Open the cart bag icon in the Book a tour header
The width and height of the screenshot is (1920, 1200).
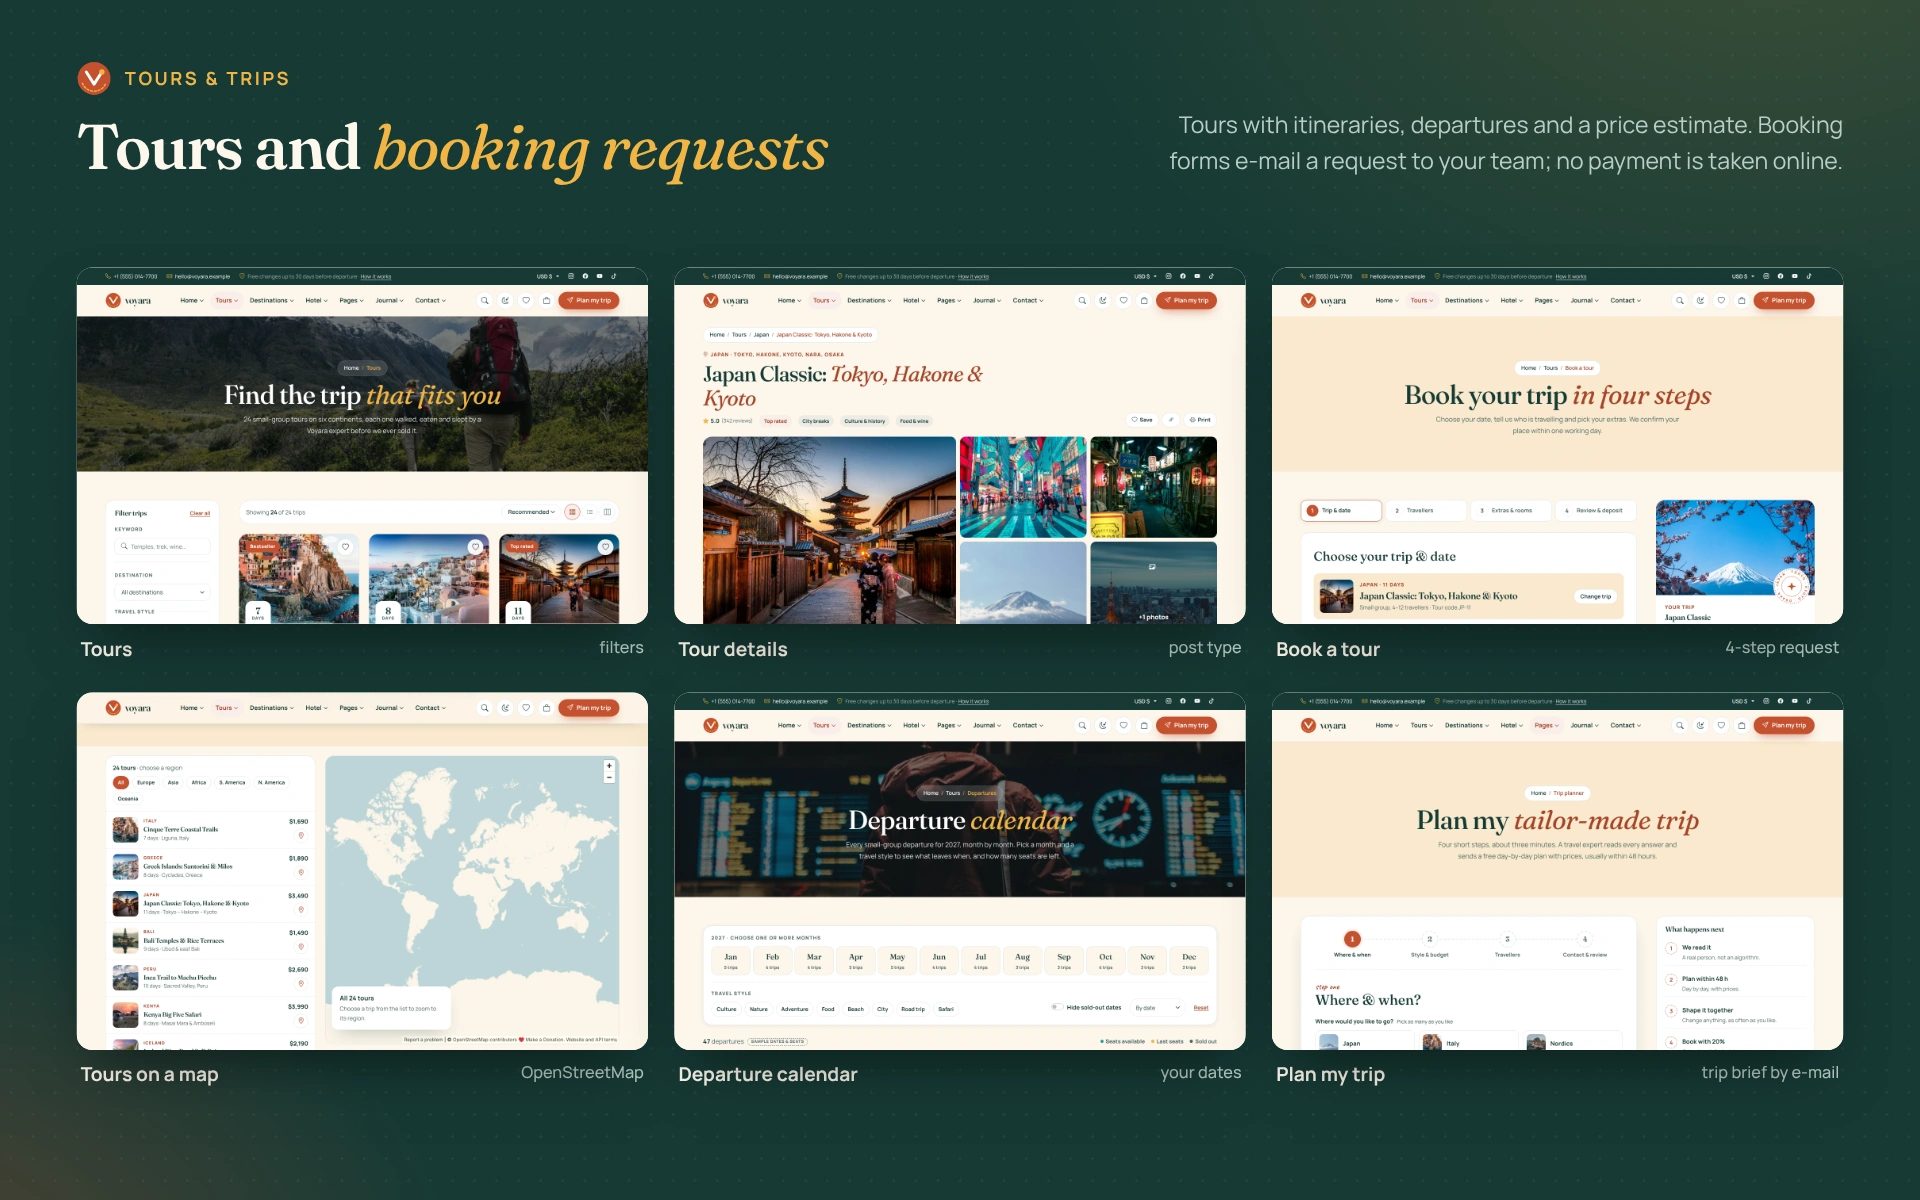click(1741, 300)
